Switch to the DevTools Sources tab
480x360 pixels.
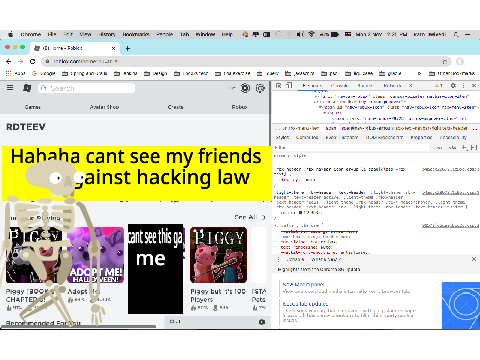(x=365, y=86)
